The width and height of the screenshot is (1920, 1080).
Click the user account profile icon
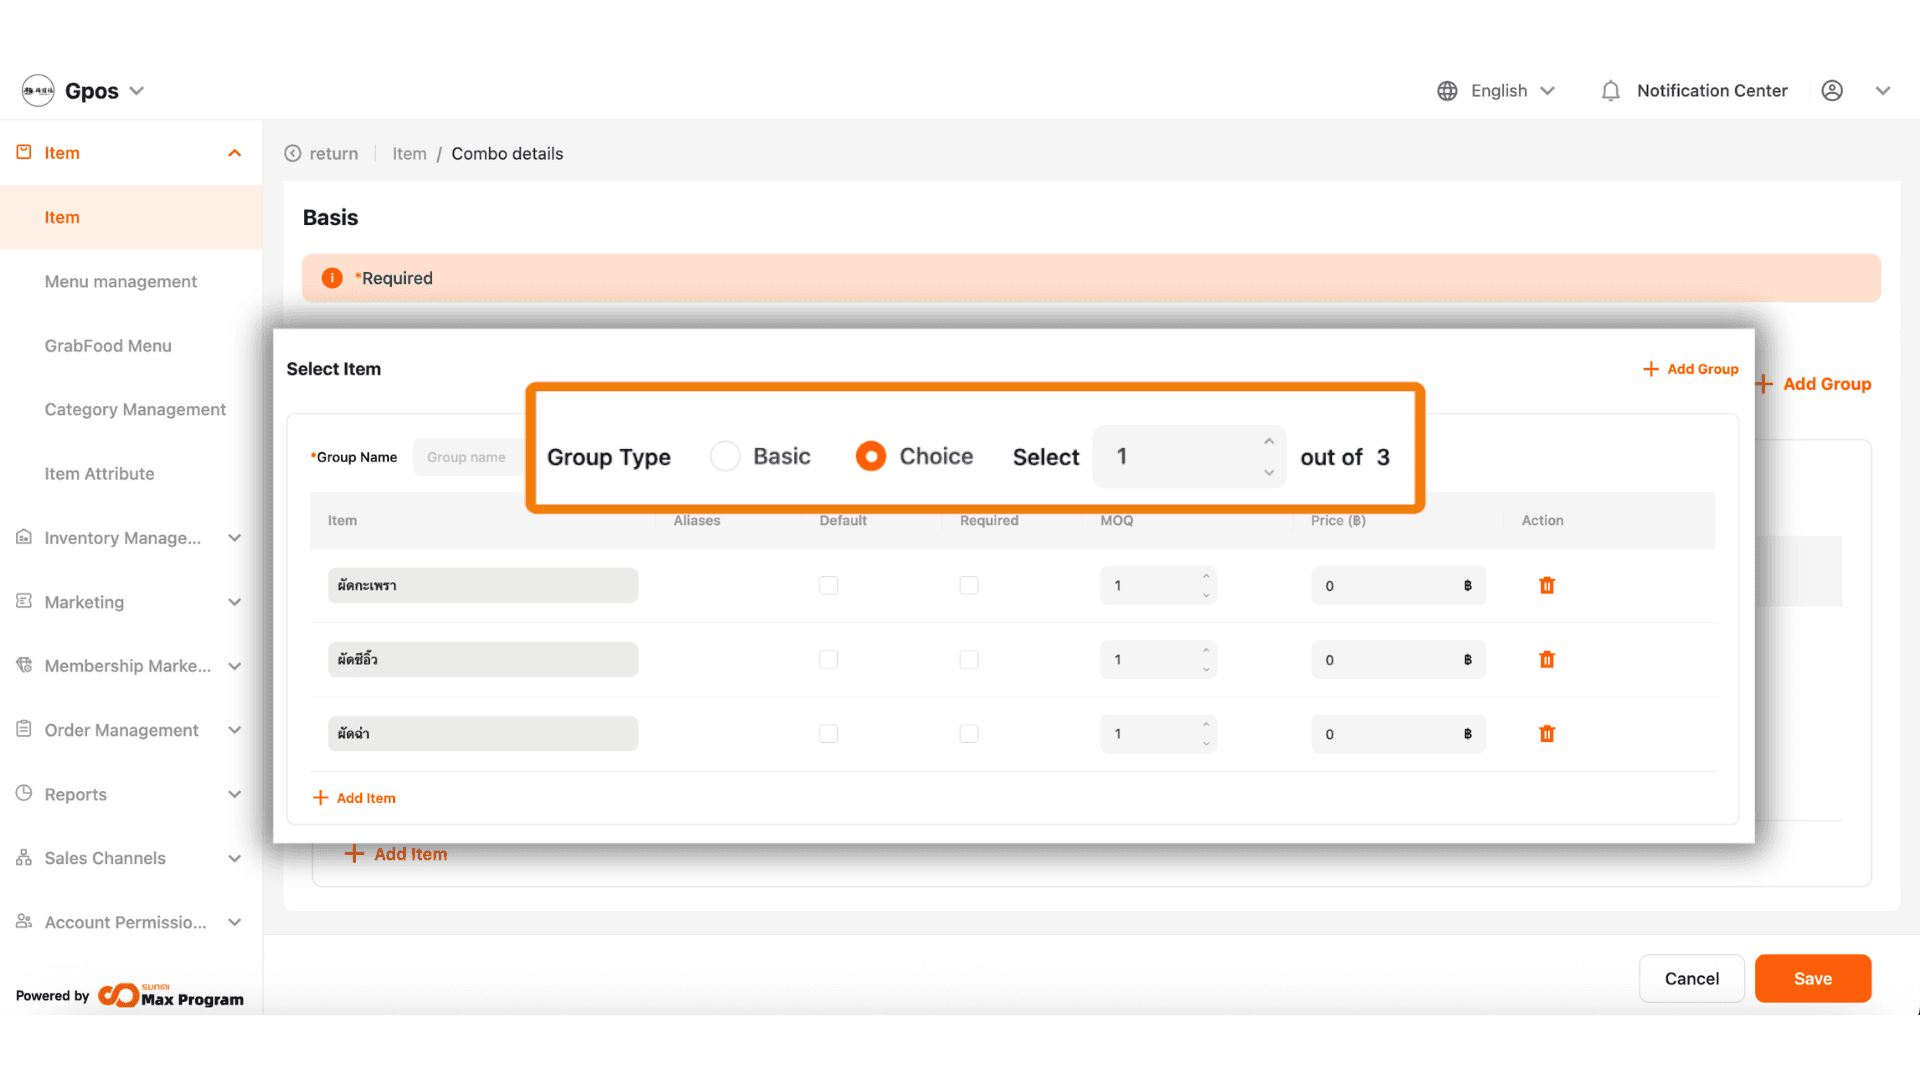(x=1832, y=91)
